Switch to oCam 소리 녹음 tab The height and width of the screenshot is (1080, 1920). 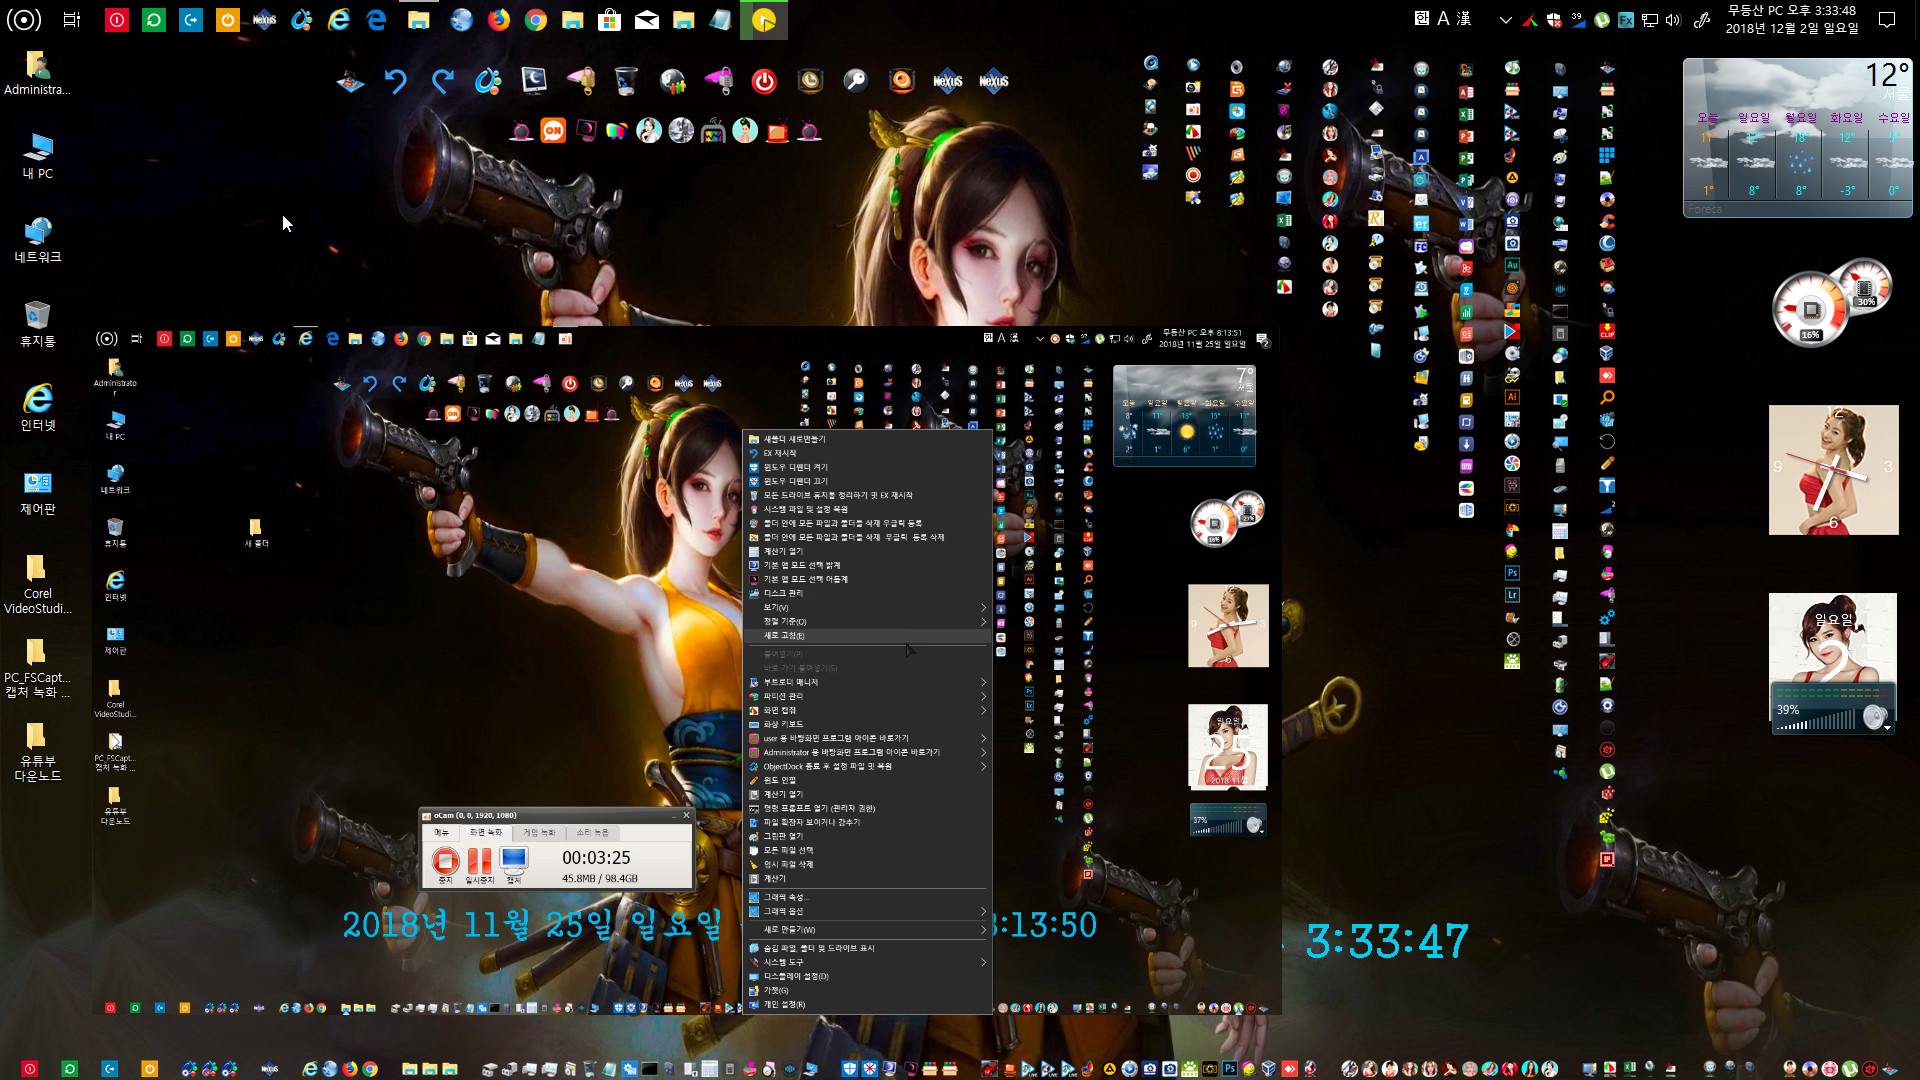click(592, 832)
